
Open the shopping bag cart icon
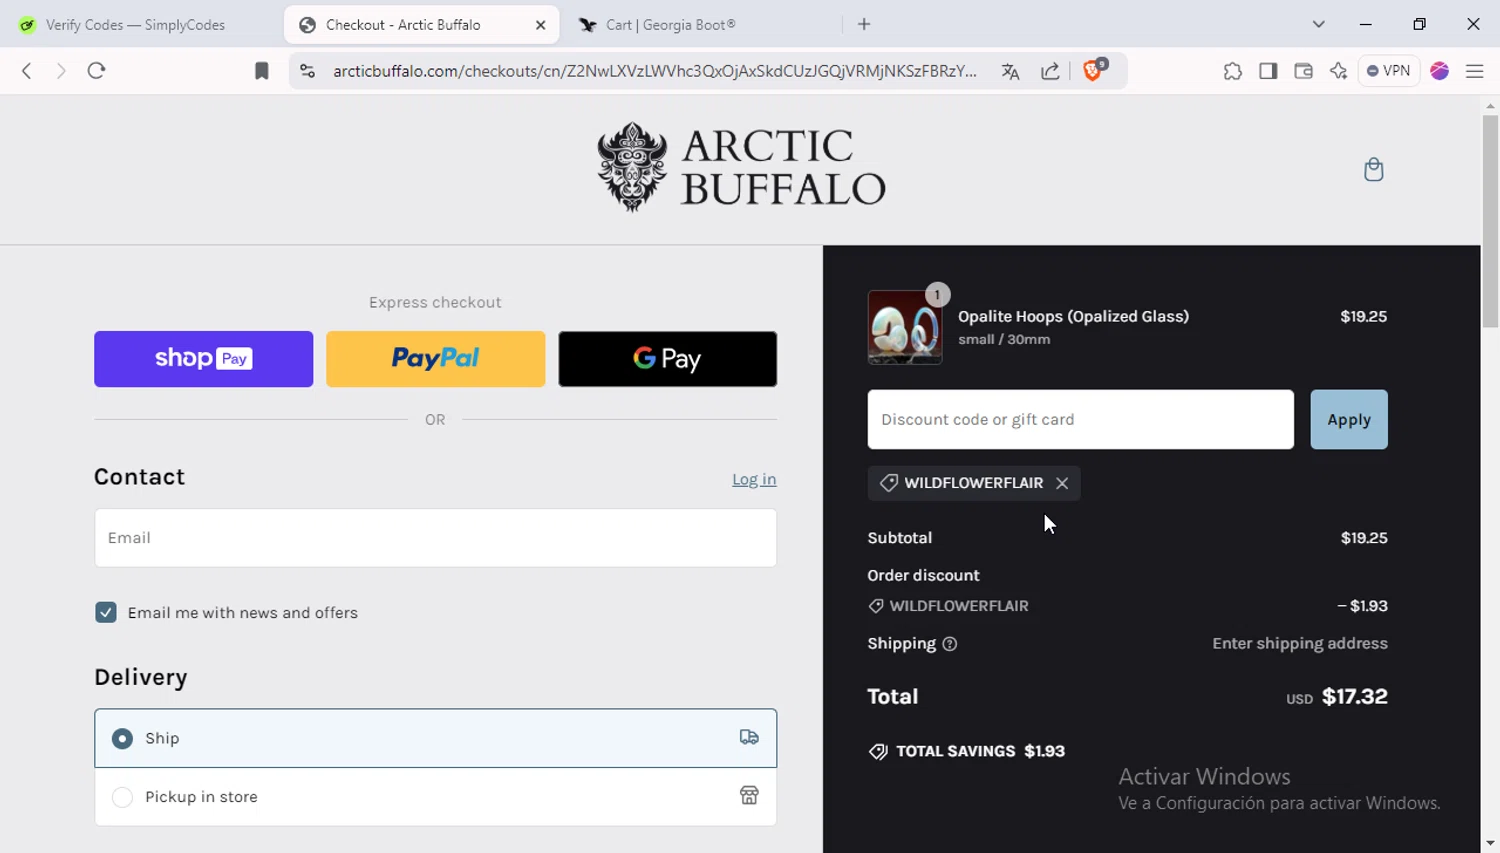point(1373,169)
